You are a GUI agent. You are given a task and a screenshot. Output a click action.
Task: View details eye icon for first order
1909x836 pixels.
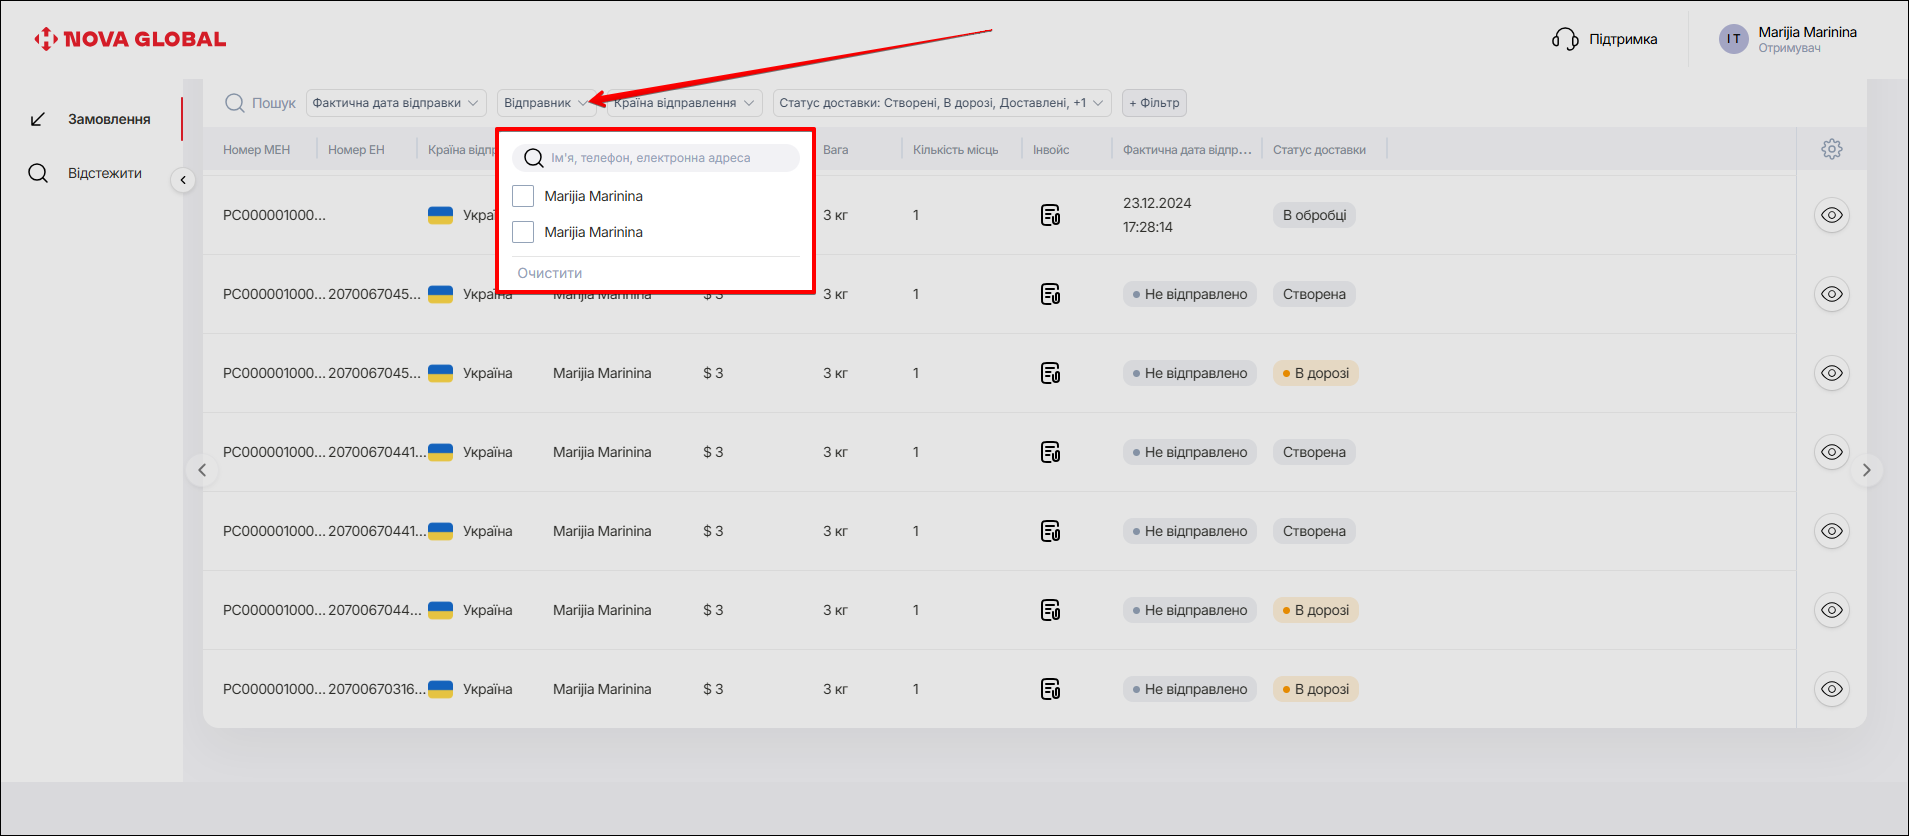click(x=1831, y=215)
